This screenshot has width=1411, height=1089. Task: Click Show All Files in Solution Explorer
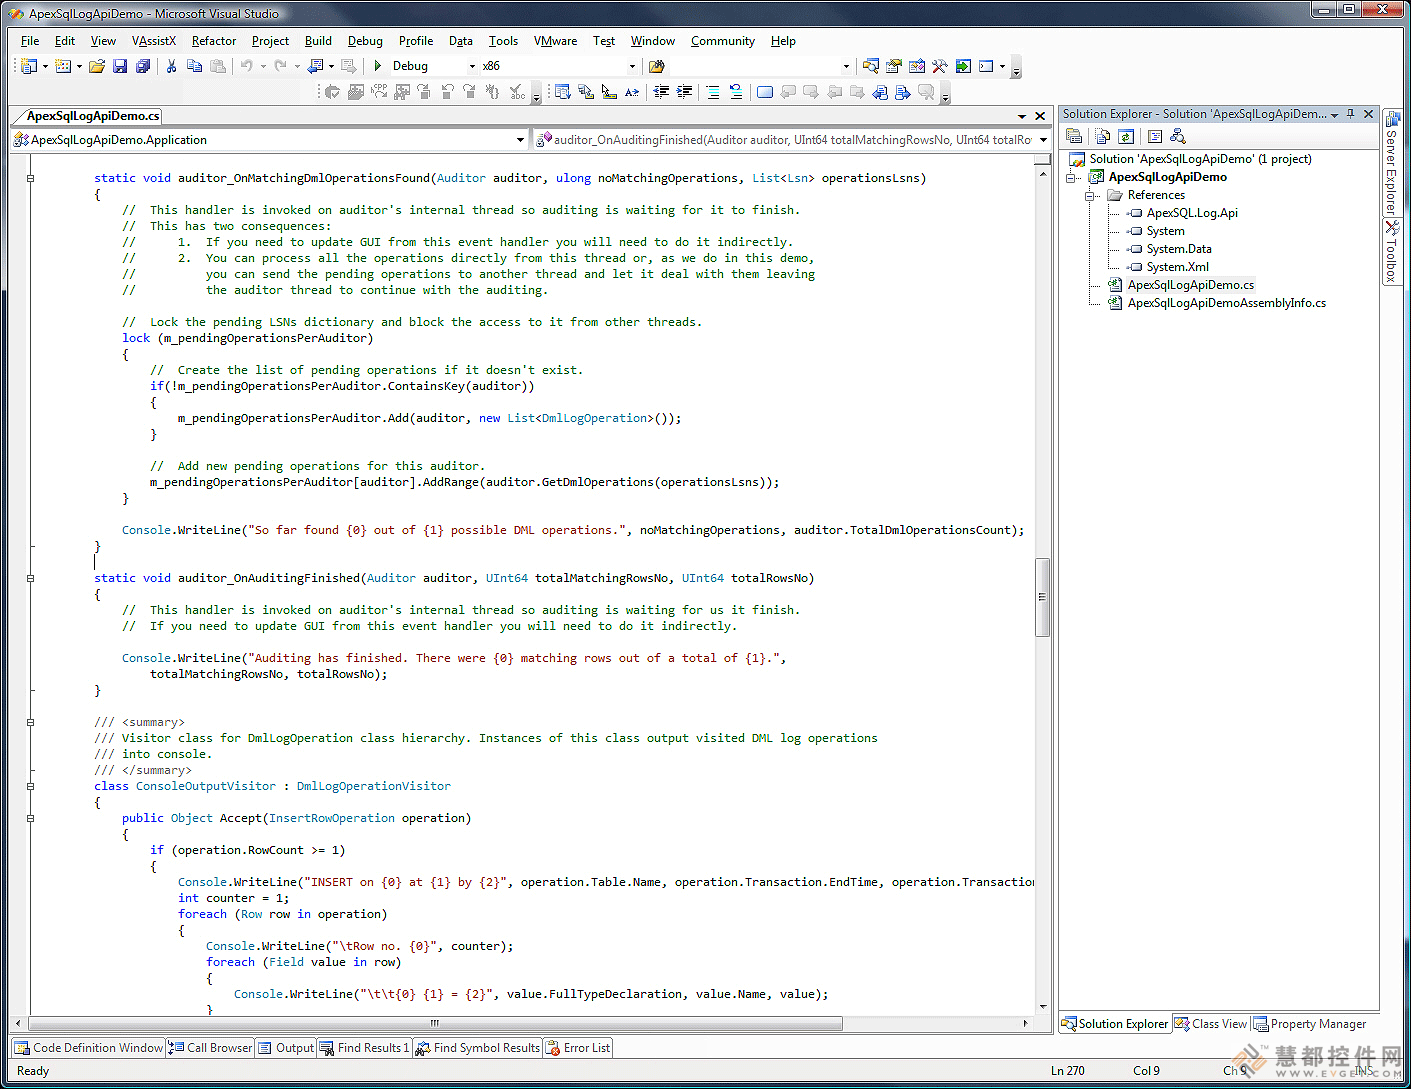point(1103,136)
